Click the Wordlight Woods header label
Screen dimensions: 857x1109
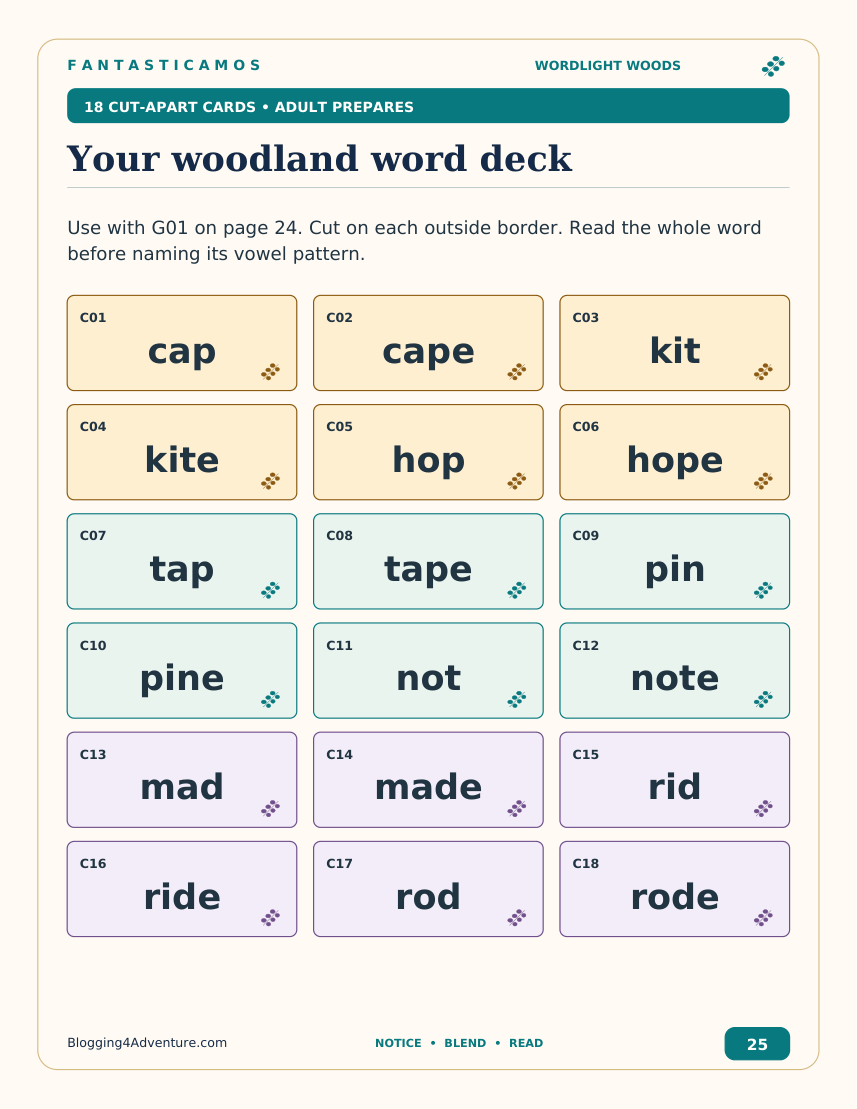[607, 66]
